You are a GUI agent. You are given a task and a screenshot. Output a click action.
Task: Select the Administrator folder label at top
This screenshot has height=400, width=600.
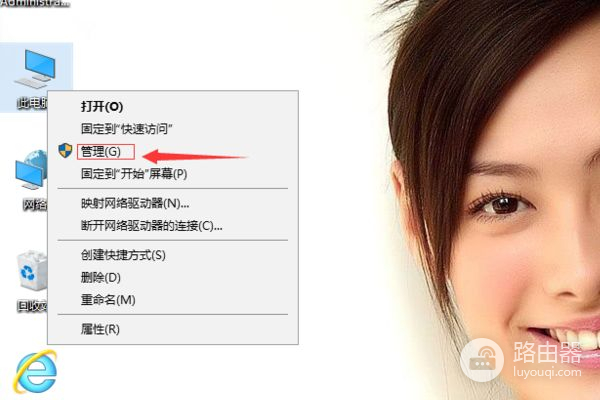[35, 4]
